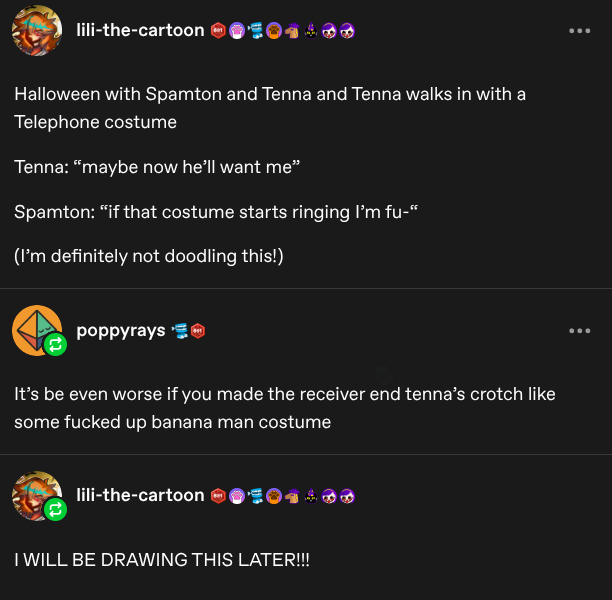Click green reblog icon on bottom lili-the-cartoon avatar

(x=55, y=511)
